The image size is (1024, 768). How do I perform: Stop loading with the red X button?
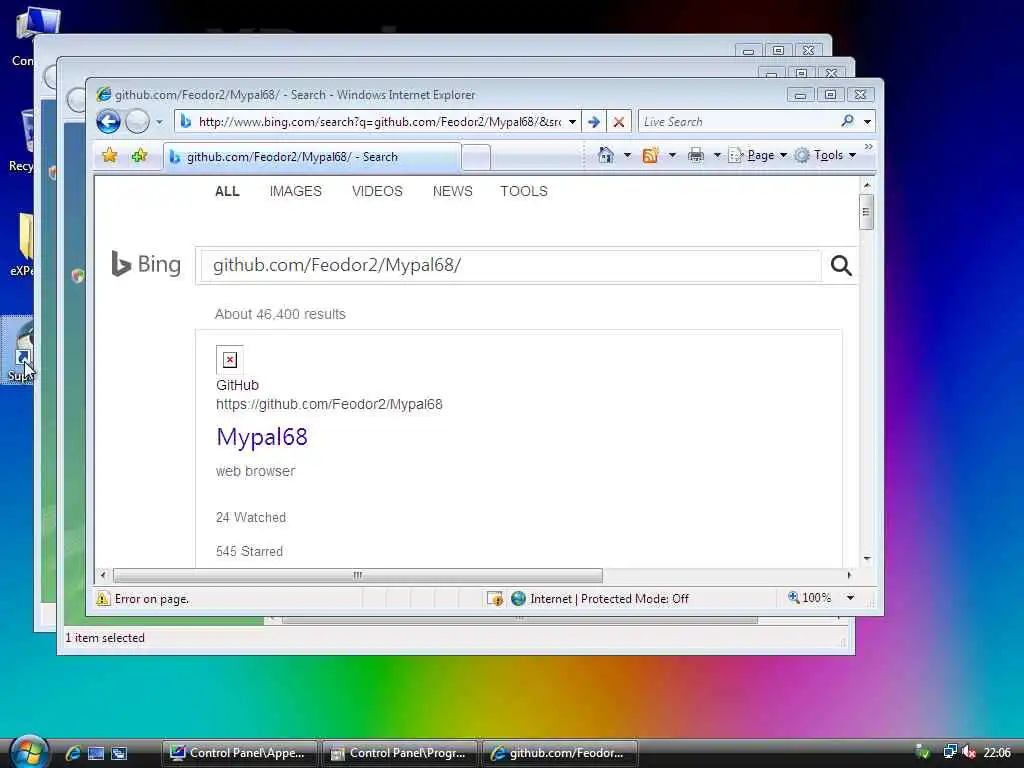coord(618,121)
